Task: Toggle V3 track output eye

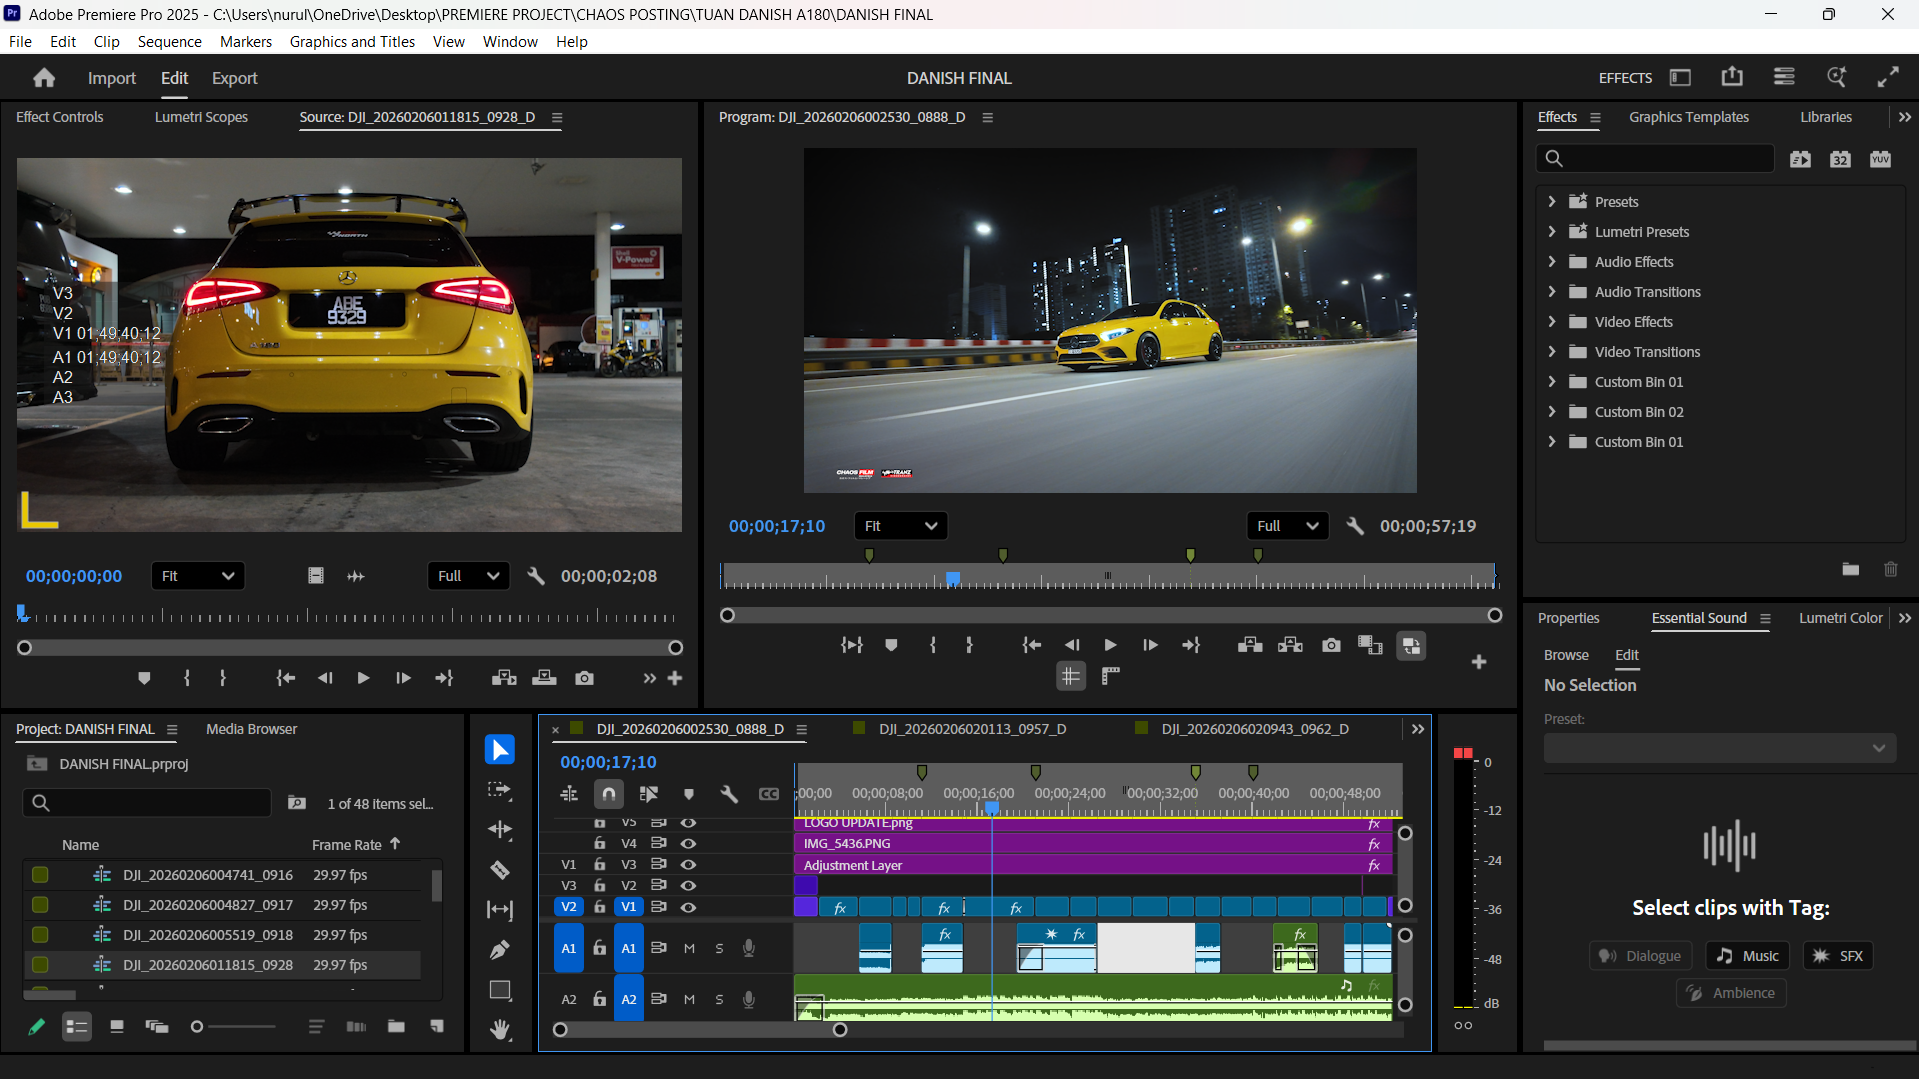Action: 688,864
